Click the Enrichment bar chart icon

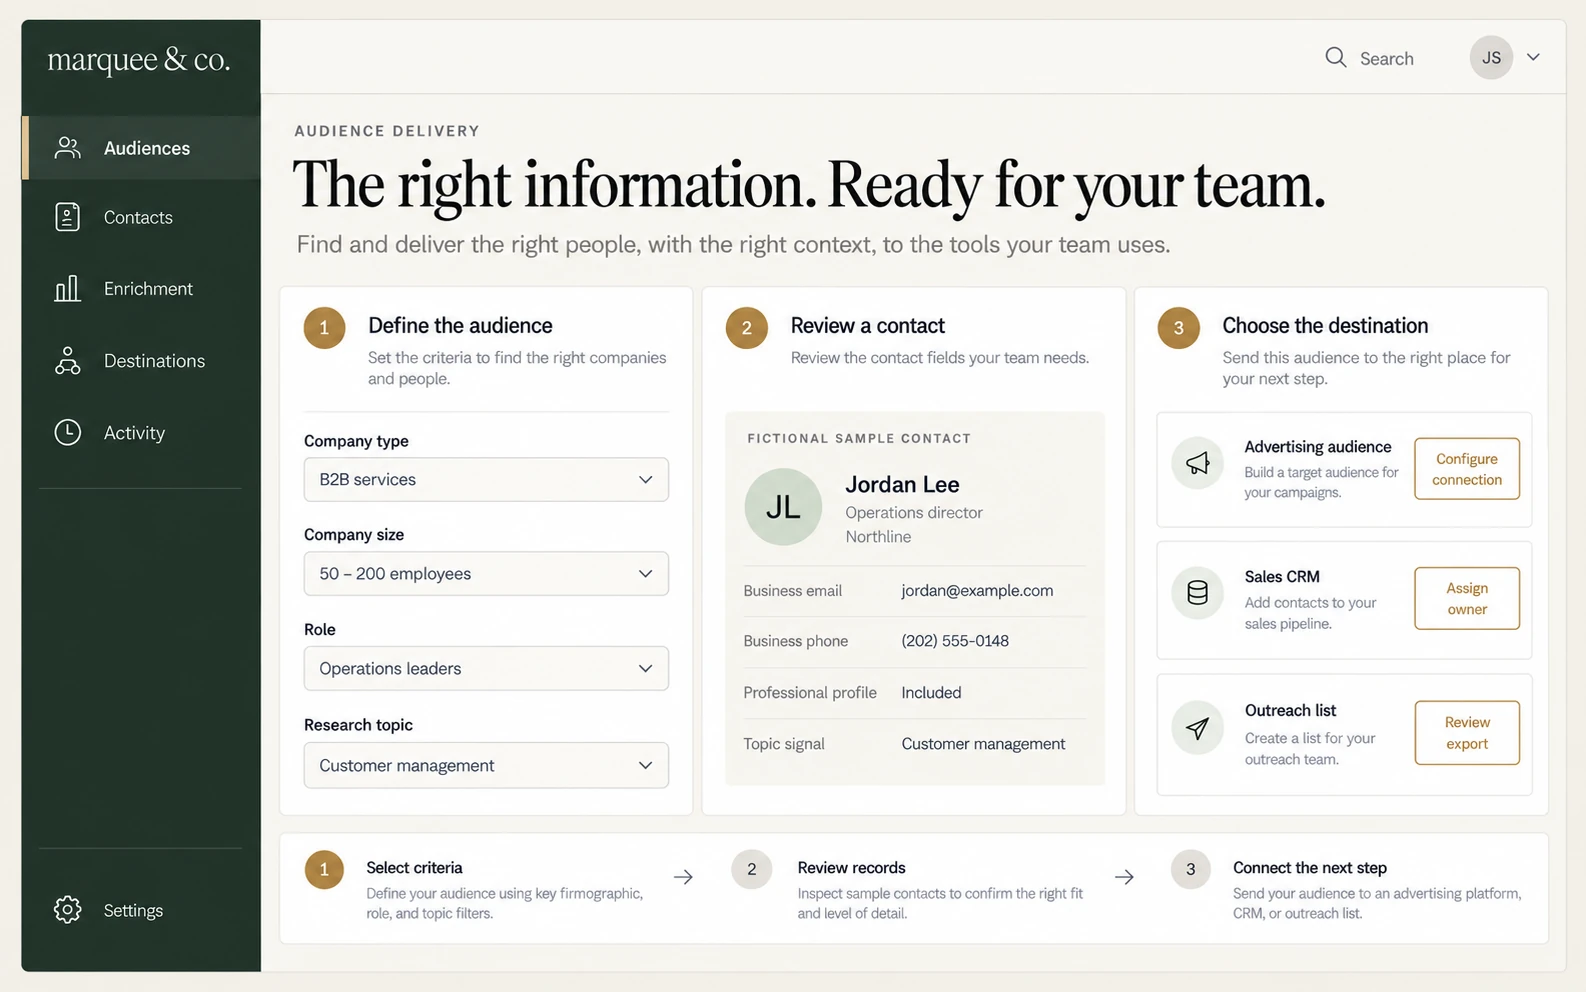68,289
